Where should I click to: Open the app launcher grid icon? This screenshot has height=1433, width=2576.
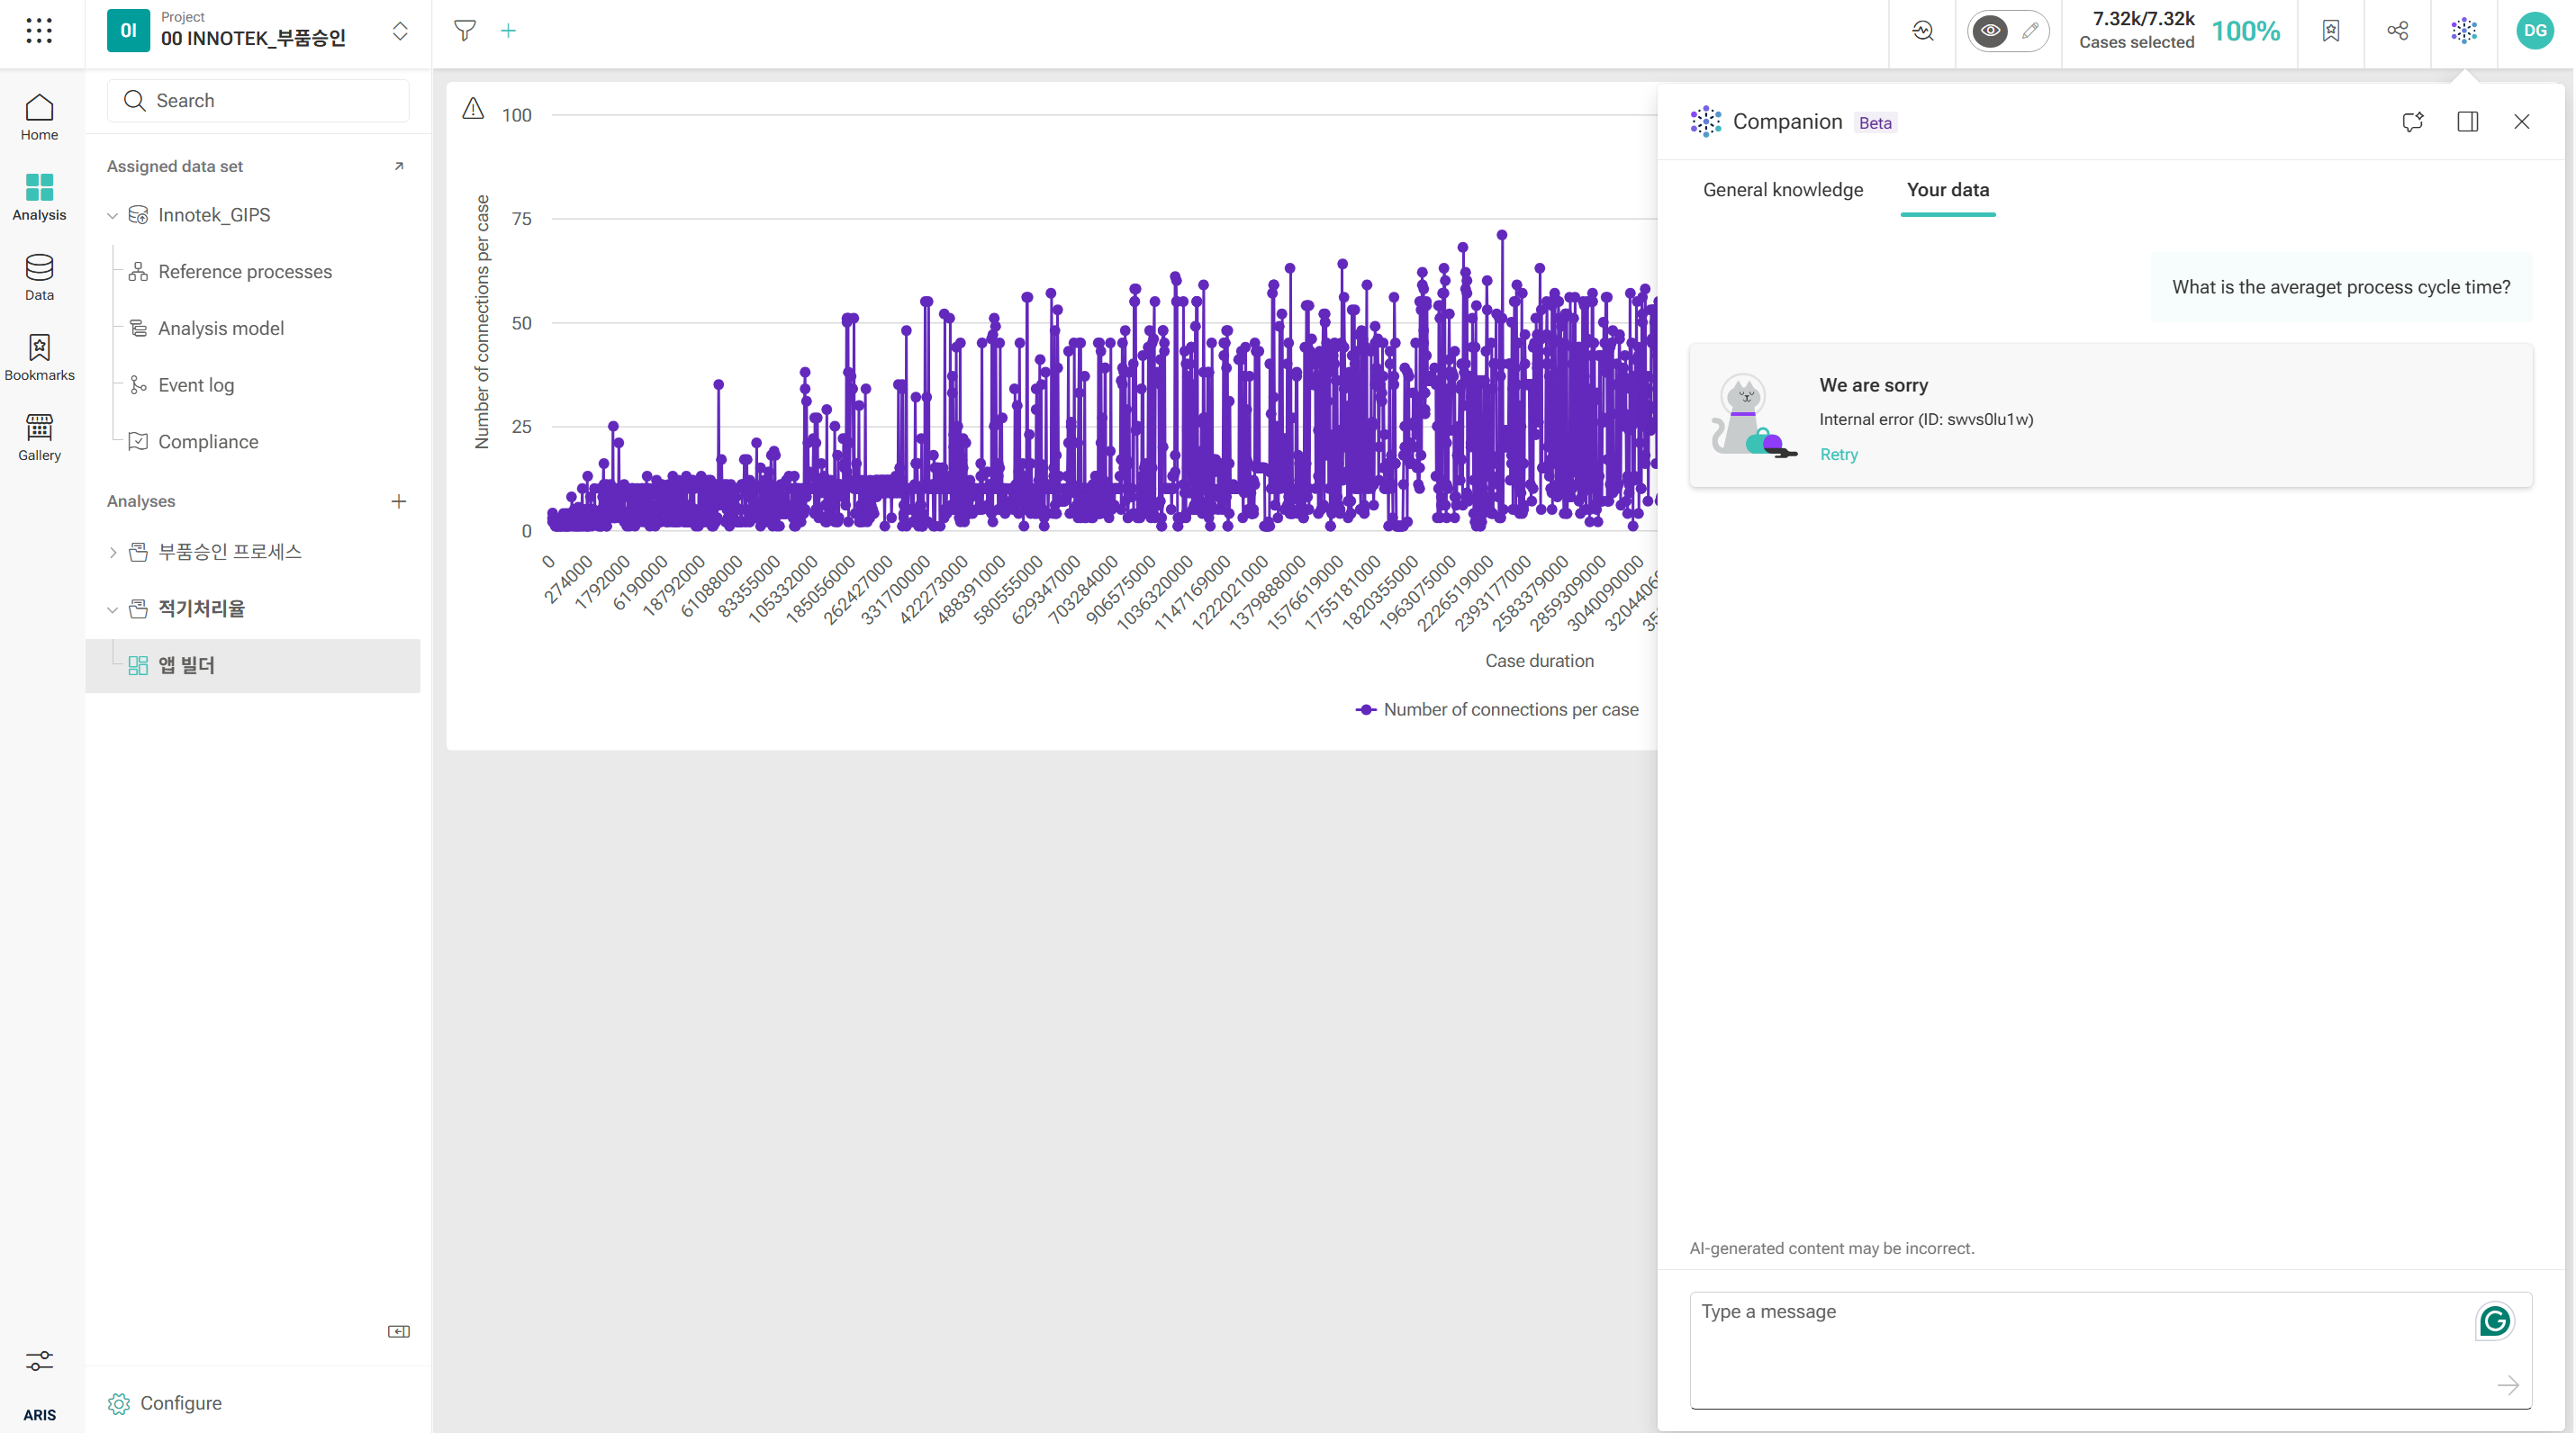tap(39, 31)
